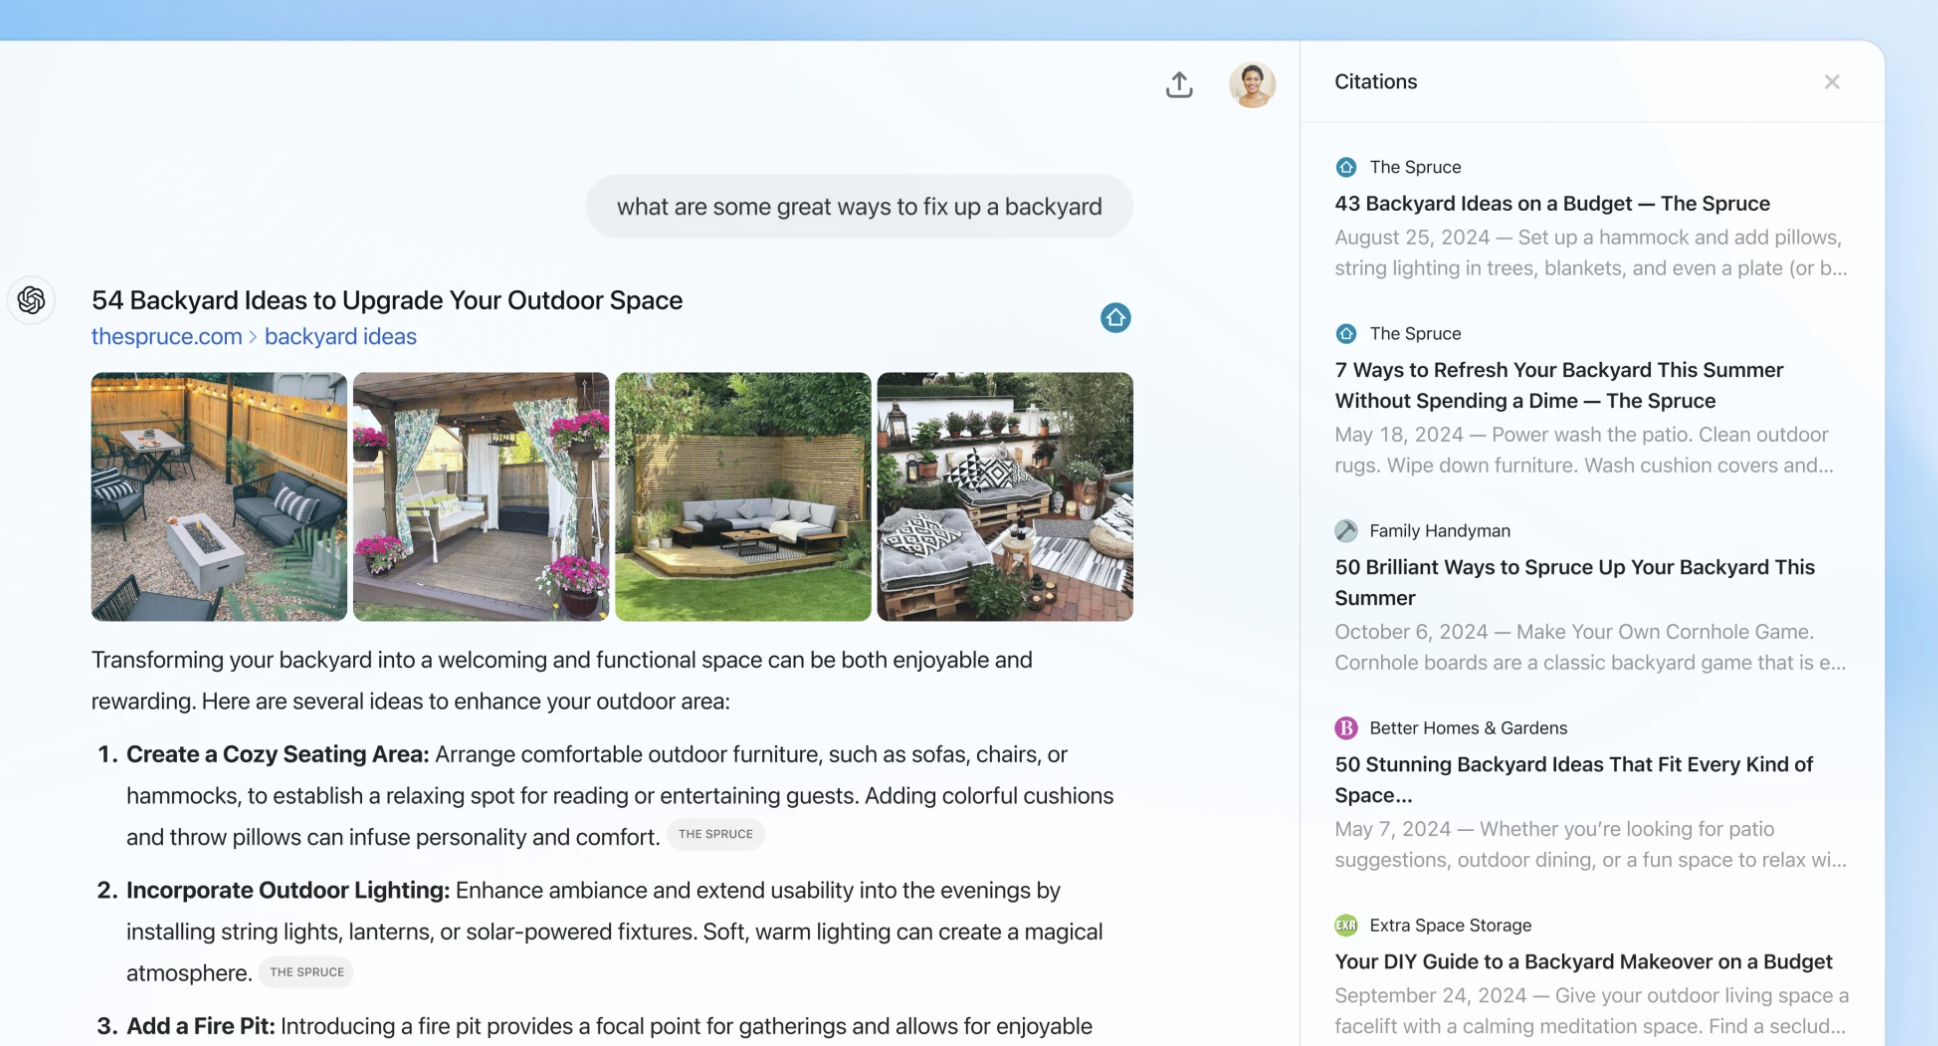Screen dimensions: 1938x1046
Task: Click Extra Space Storage favicon
Action: pyautogui.click(x=1346, y=925)
